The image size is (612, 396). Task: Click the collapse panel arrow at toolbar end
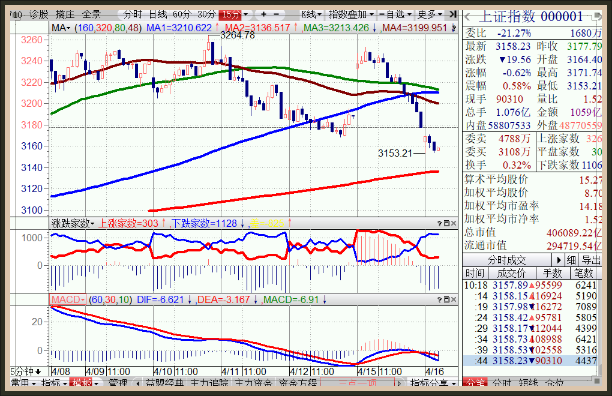(453, 14)
